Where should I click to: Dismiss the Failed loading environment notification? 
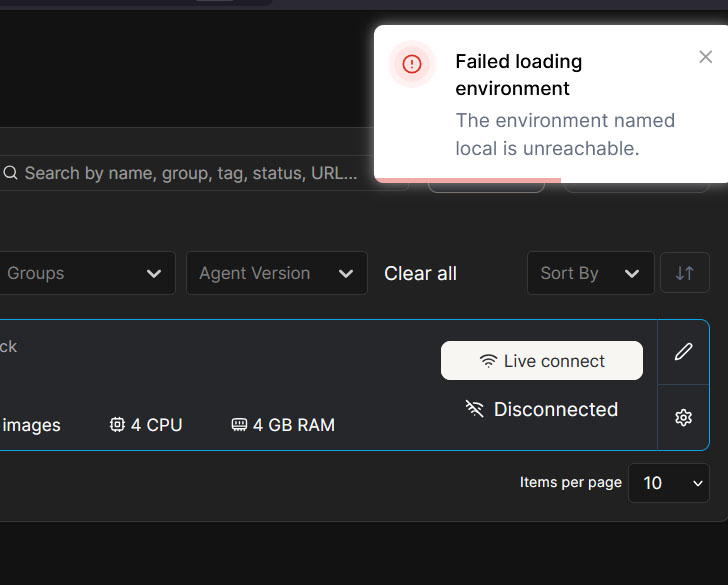[705, 57]
